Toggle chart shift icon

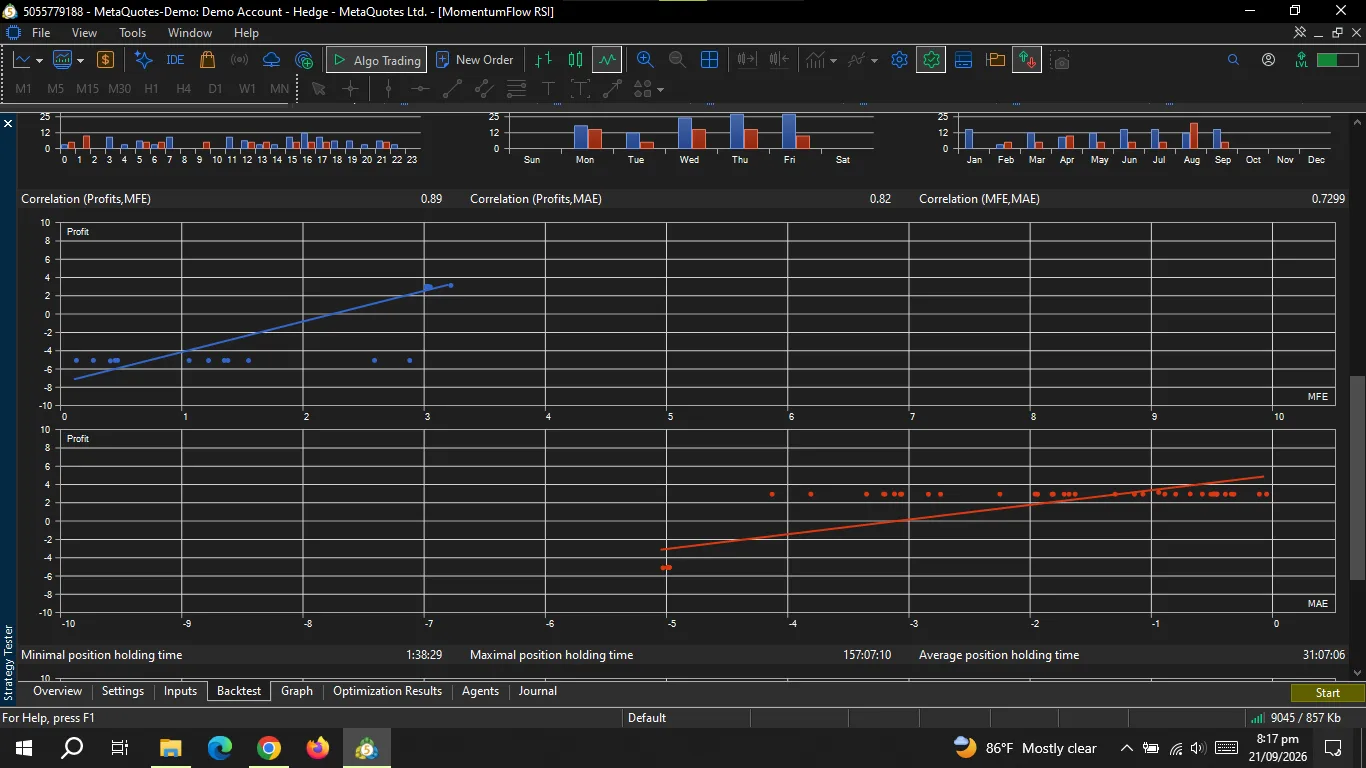tap(779, 60)
